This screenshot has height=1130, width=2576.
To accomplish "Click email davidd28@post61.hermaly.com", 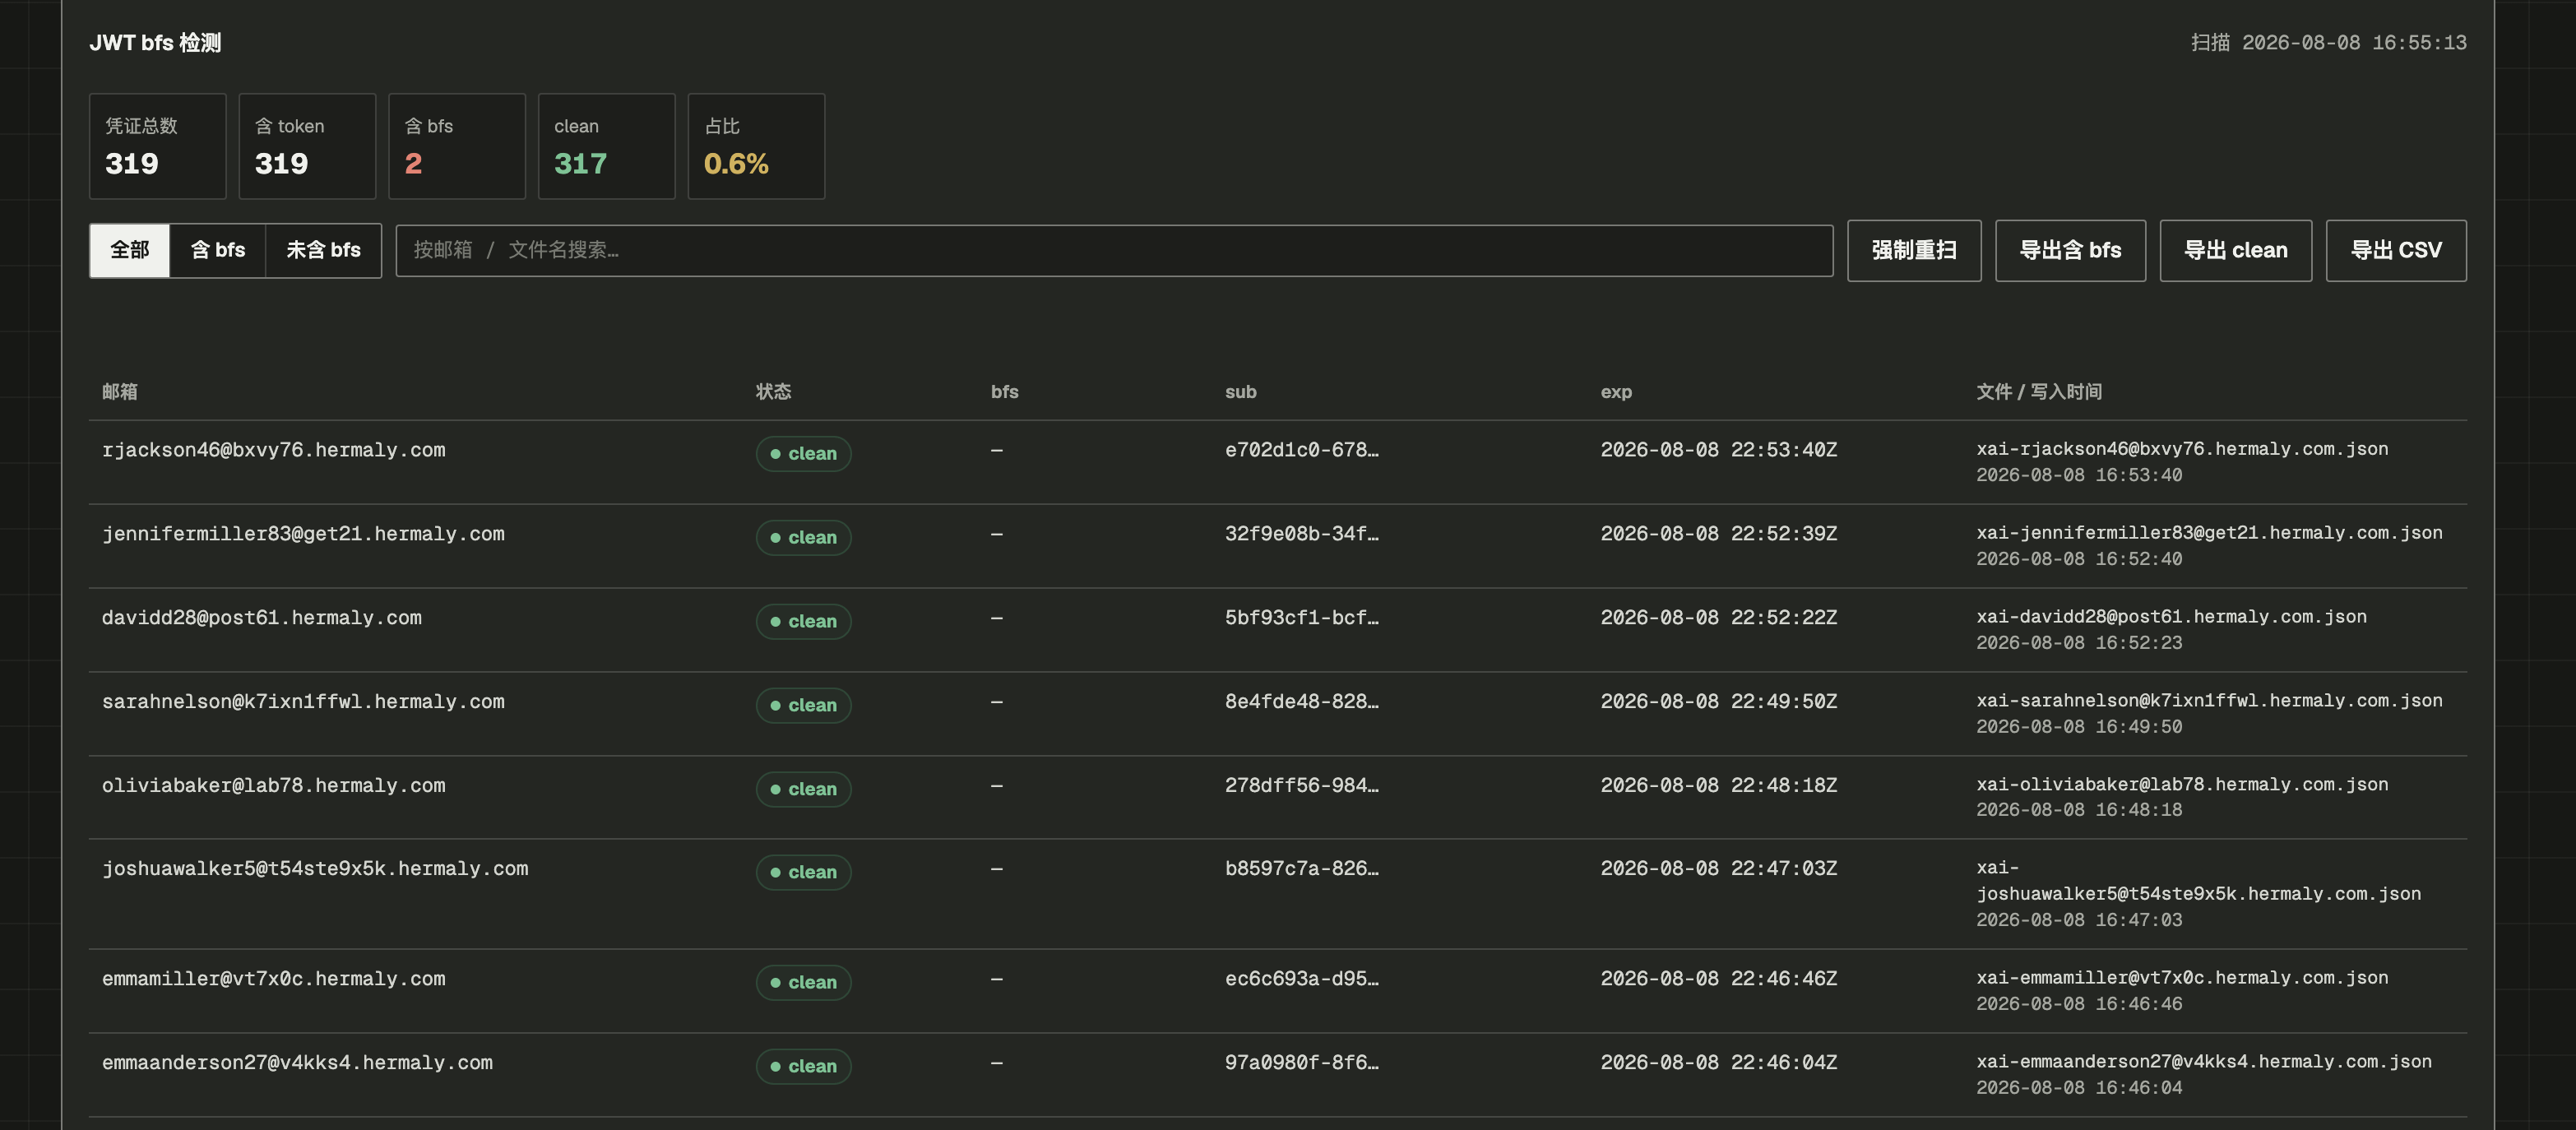I will tap(262, 618).
